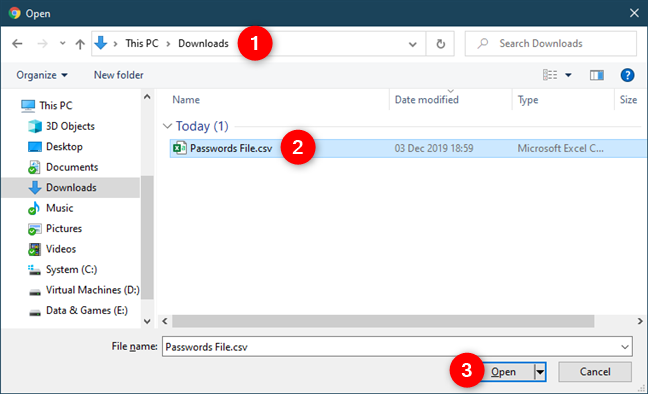
Task: Open Virtual Machines (D:) drive
Action: pyautogui.click(x=93, y=290)
